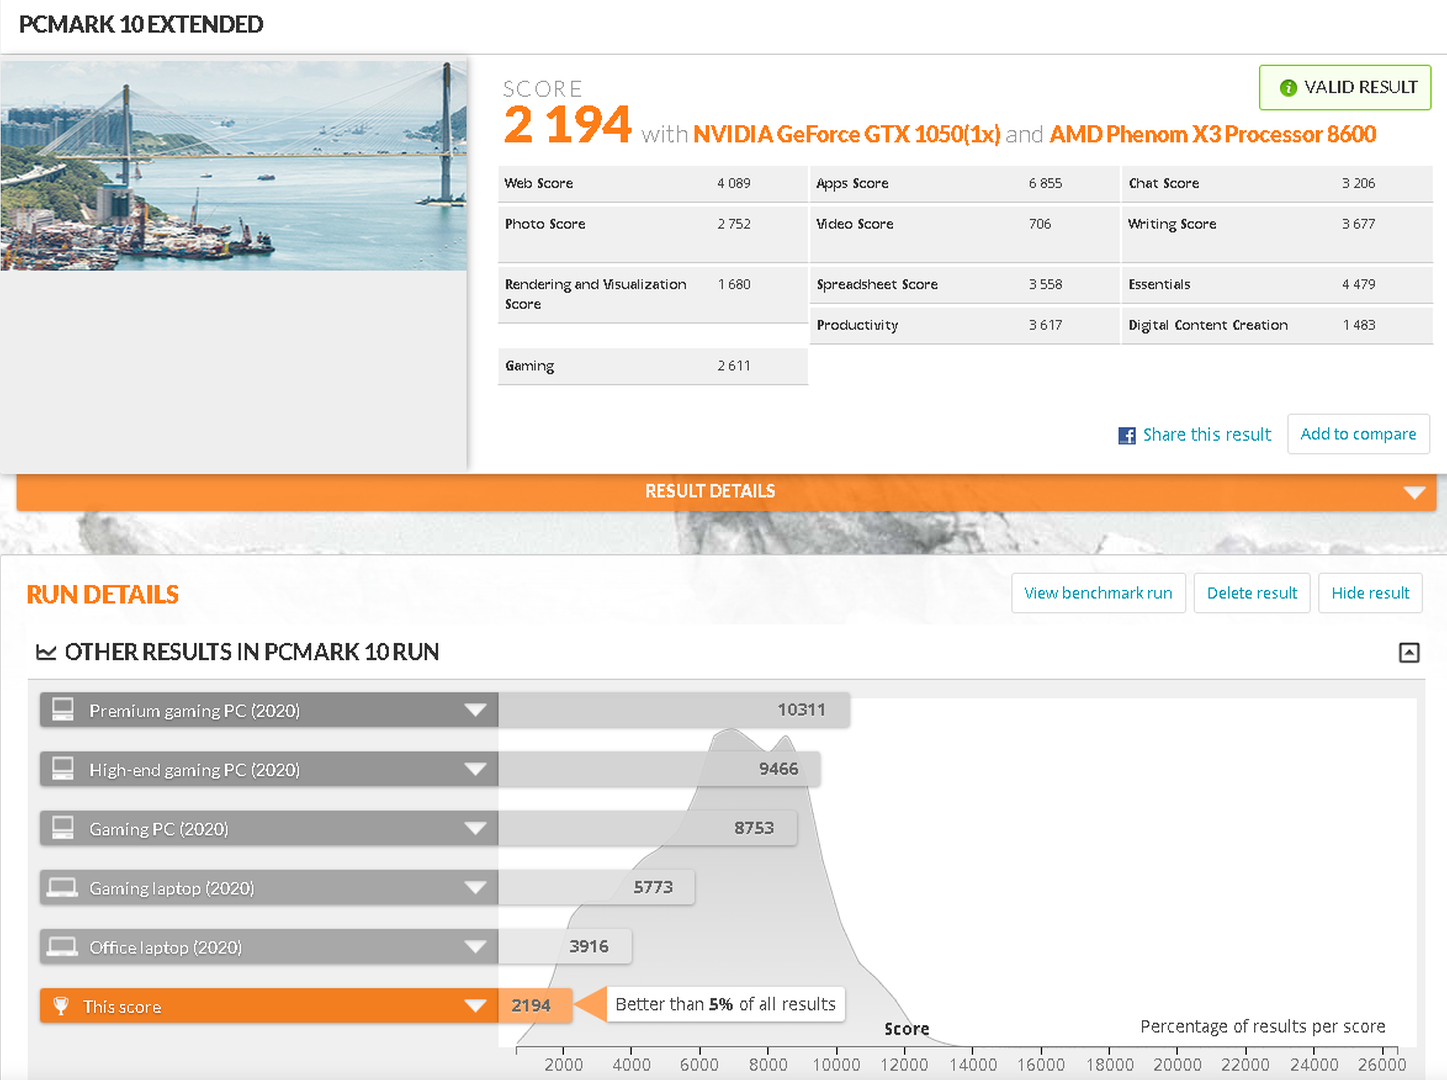1447x1080 pixels.
Task: Click the laptop icon on Gaming laptop row
Action: [x=62, y=888]
